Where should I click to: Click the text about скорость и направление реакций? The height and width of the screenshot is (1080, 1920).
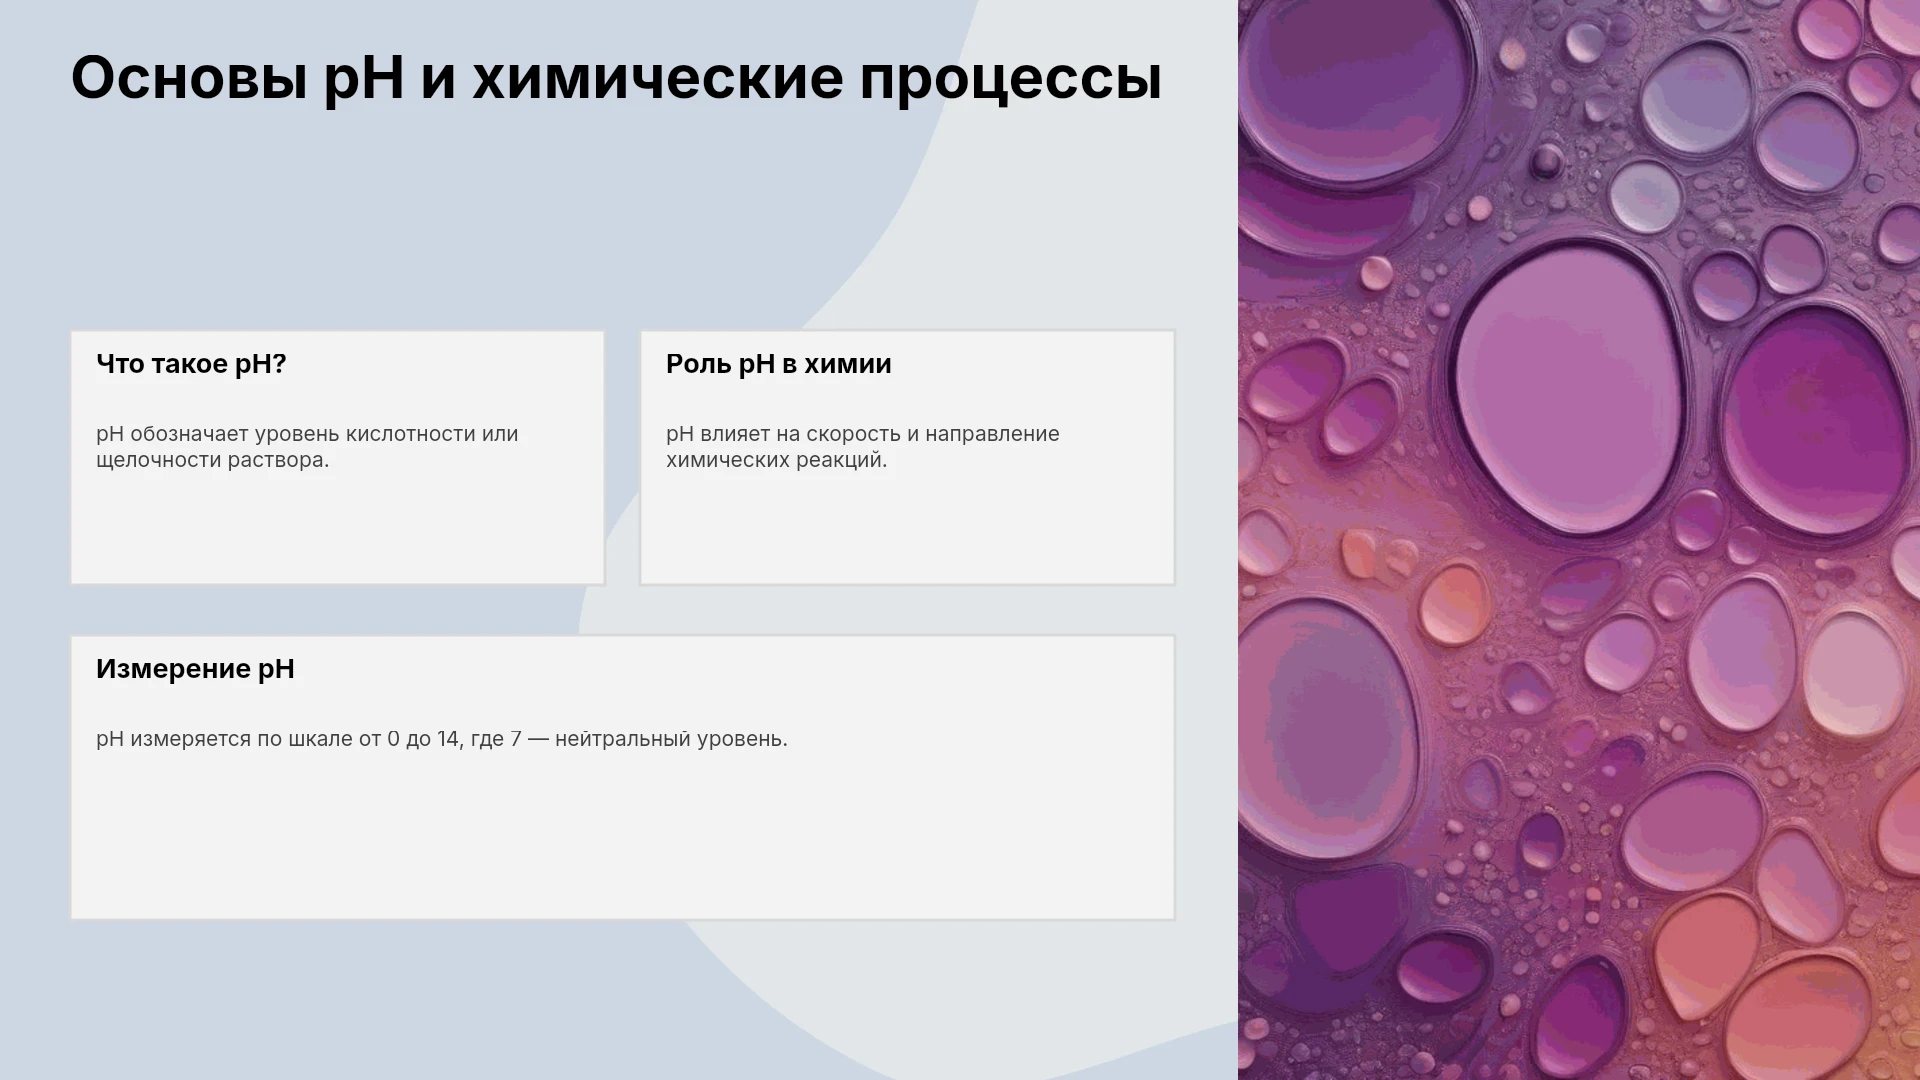click(862, 447)
